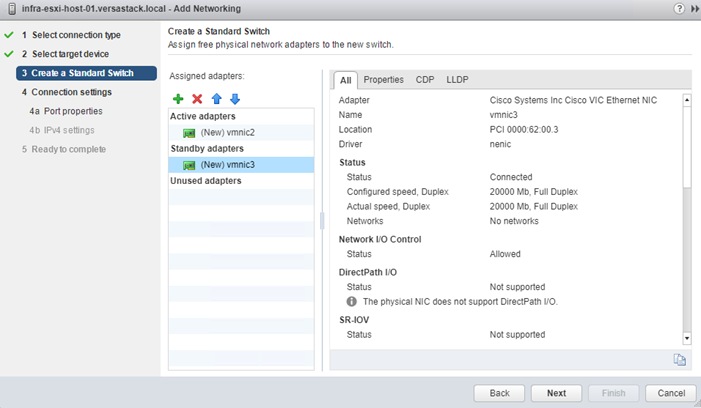Click the 'Allowed' Network I/O Control value
The width and height of the screenshot is (701, 408).
click(505, 254)
